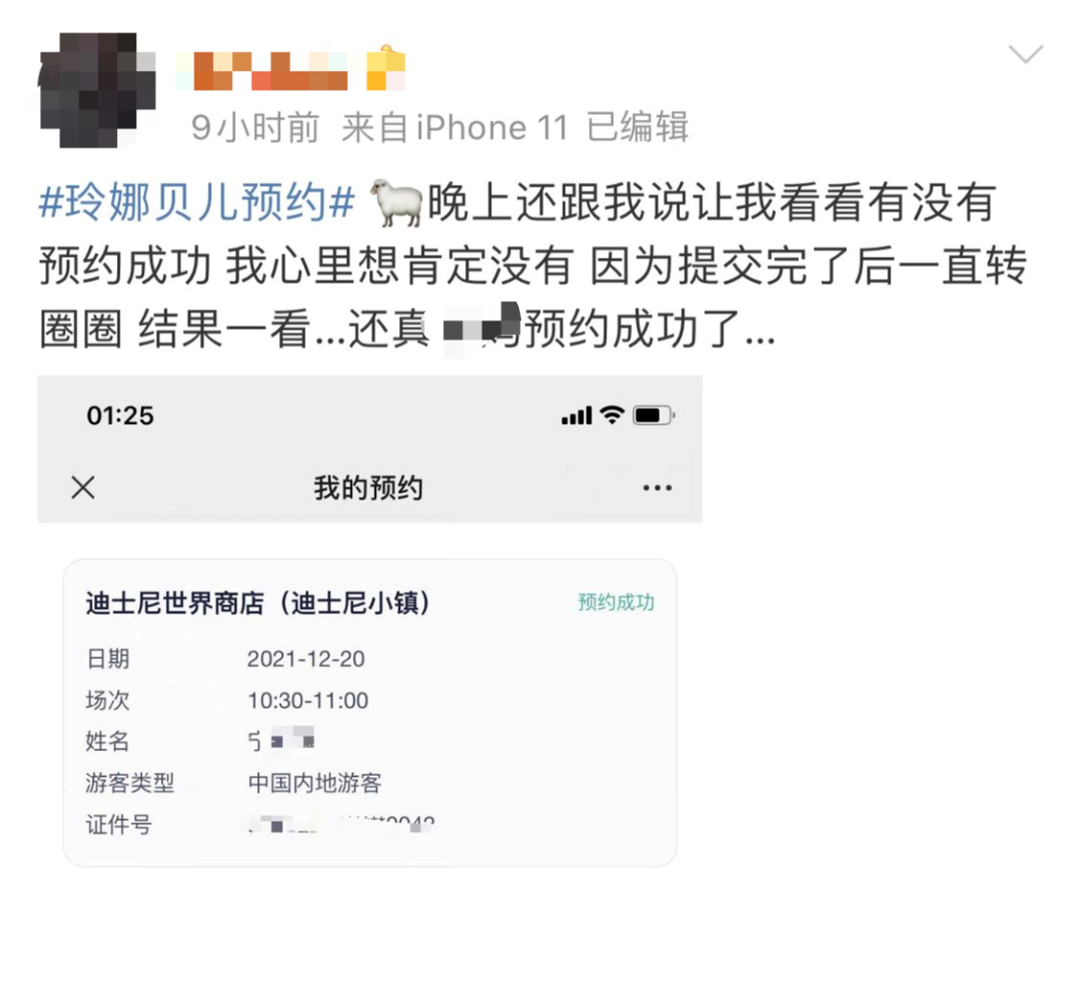Tap the 01:25 clock in status bar
Image resolution: width=1080 pixels, height=986 pixels.
120,416
